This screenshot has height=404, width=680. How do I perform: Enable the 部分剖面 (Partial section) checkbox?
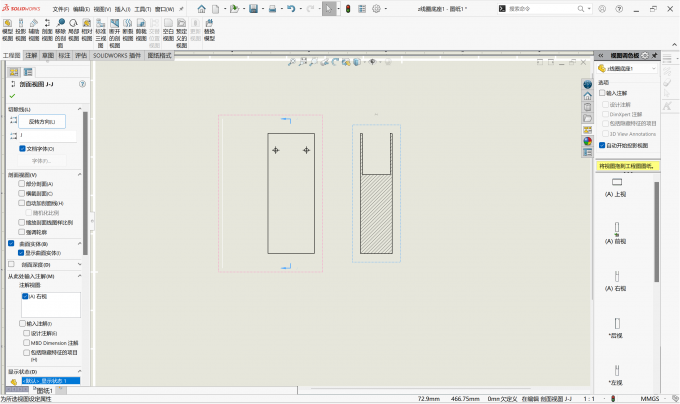click(21, 184)
